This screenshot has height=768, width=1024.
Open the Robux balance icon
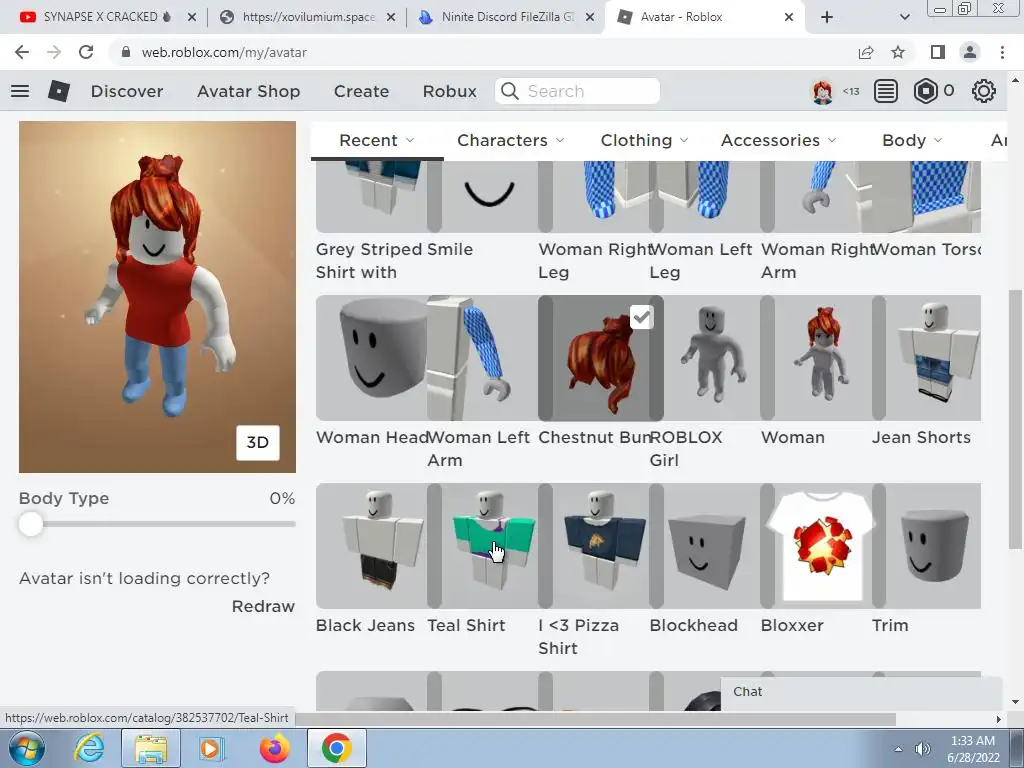[925, 91]
